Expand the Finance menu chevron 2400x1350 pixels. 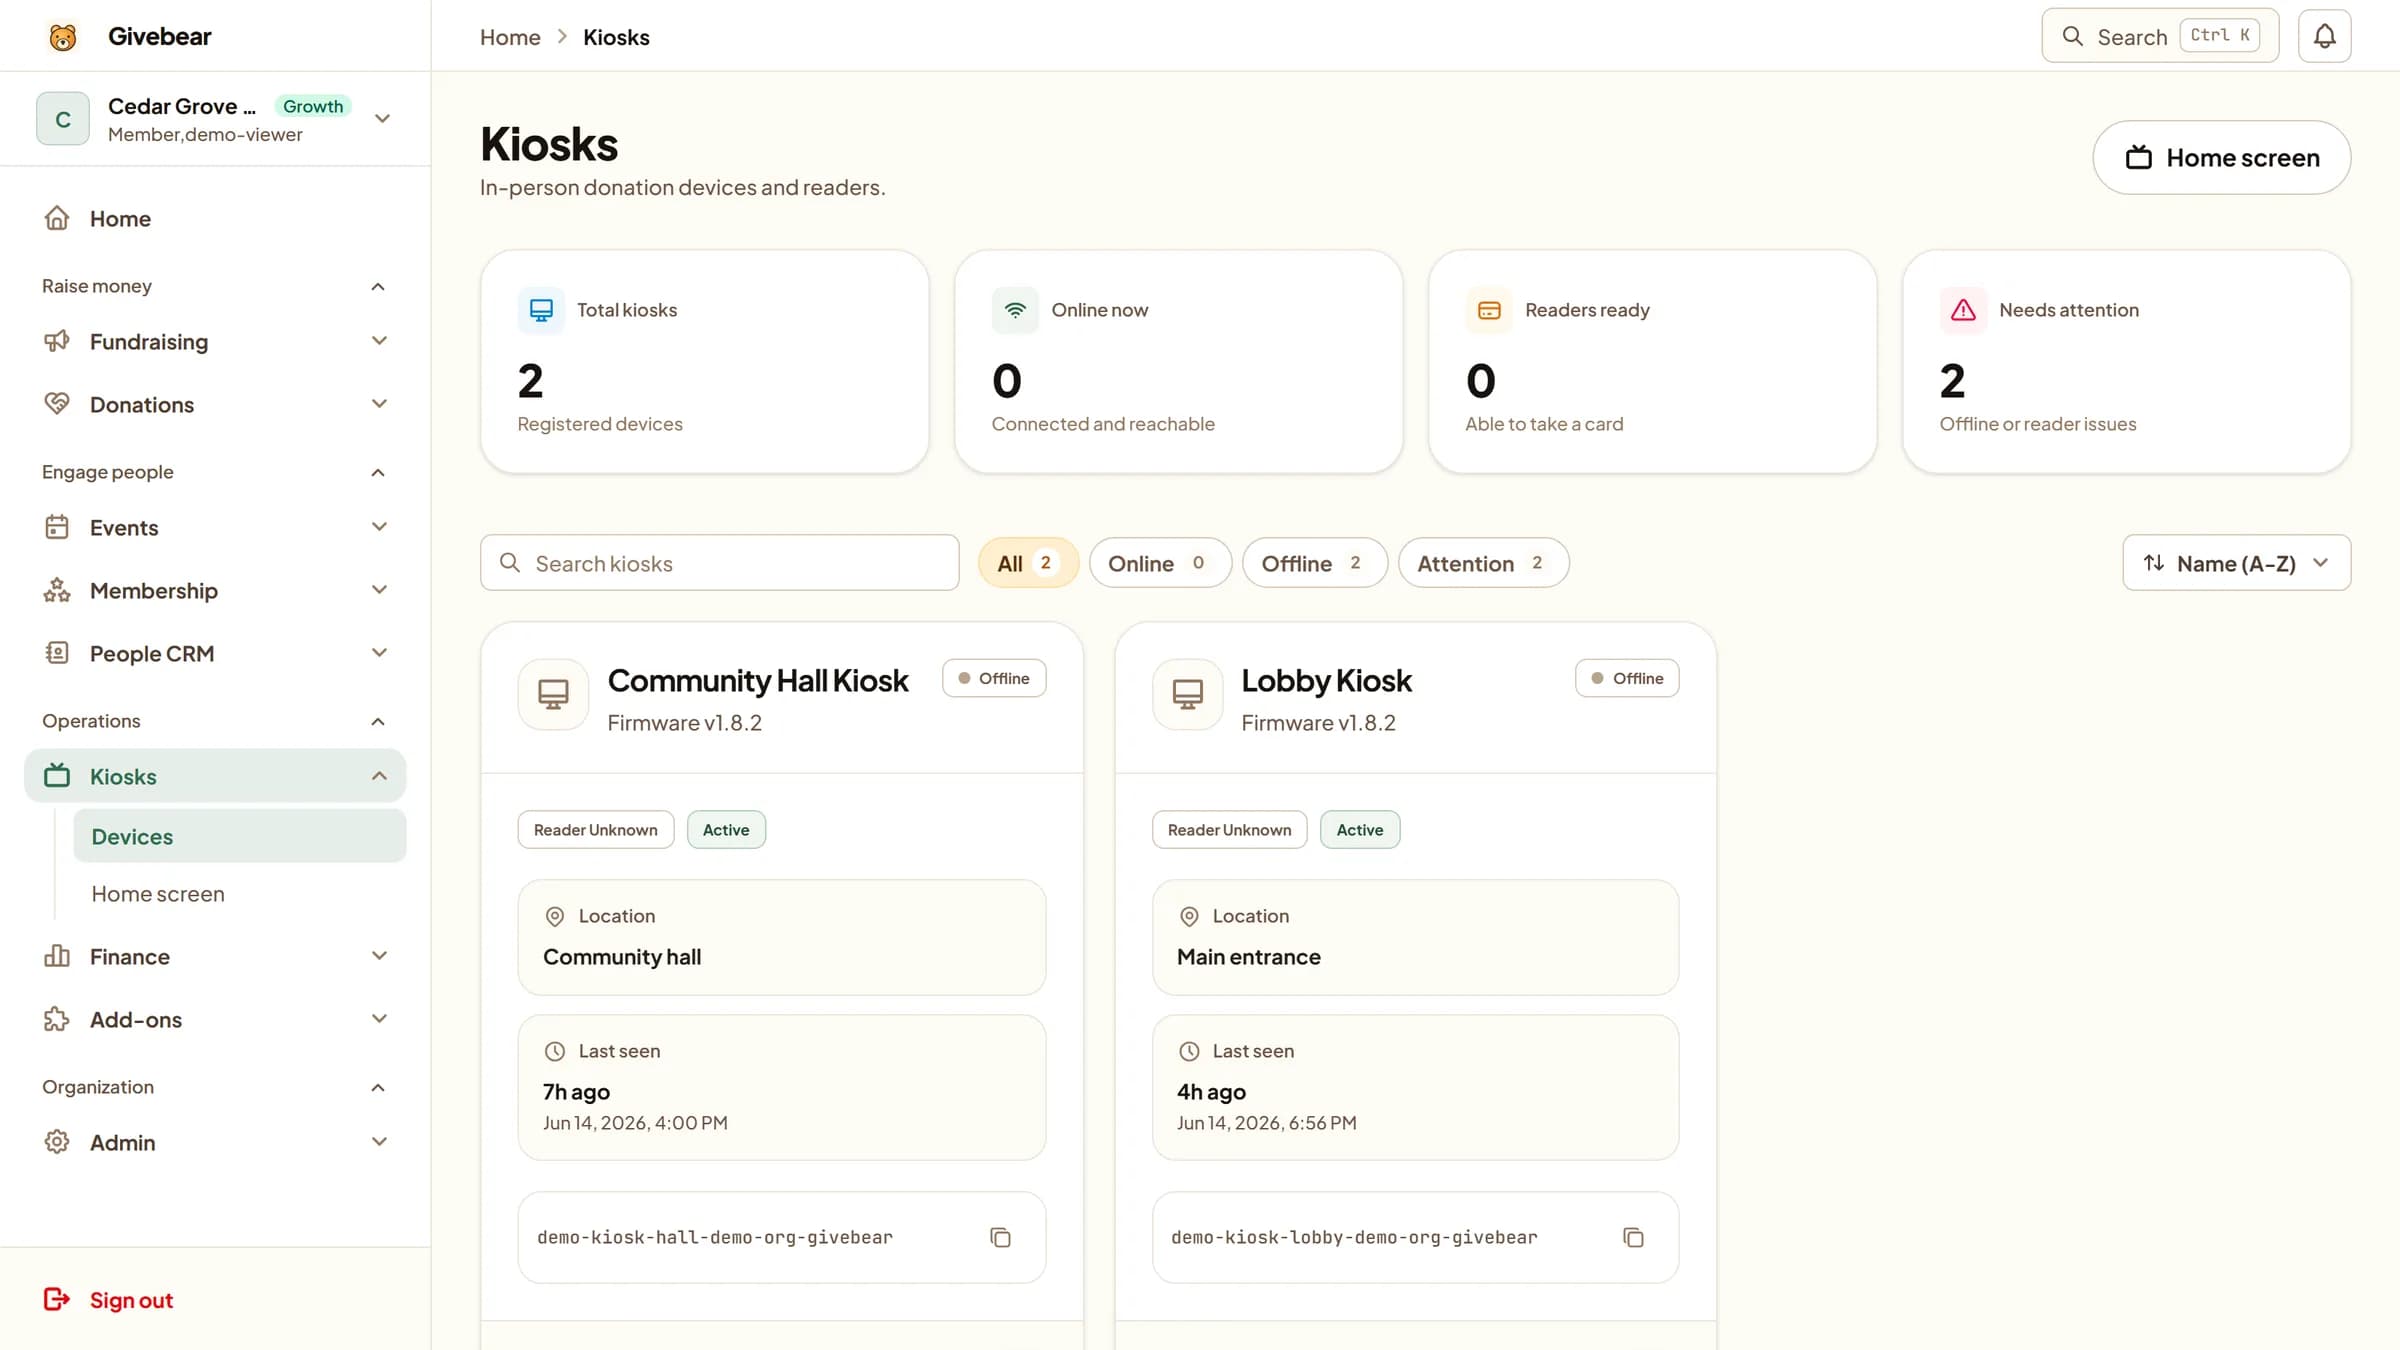(x=379, y=956)
